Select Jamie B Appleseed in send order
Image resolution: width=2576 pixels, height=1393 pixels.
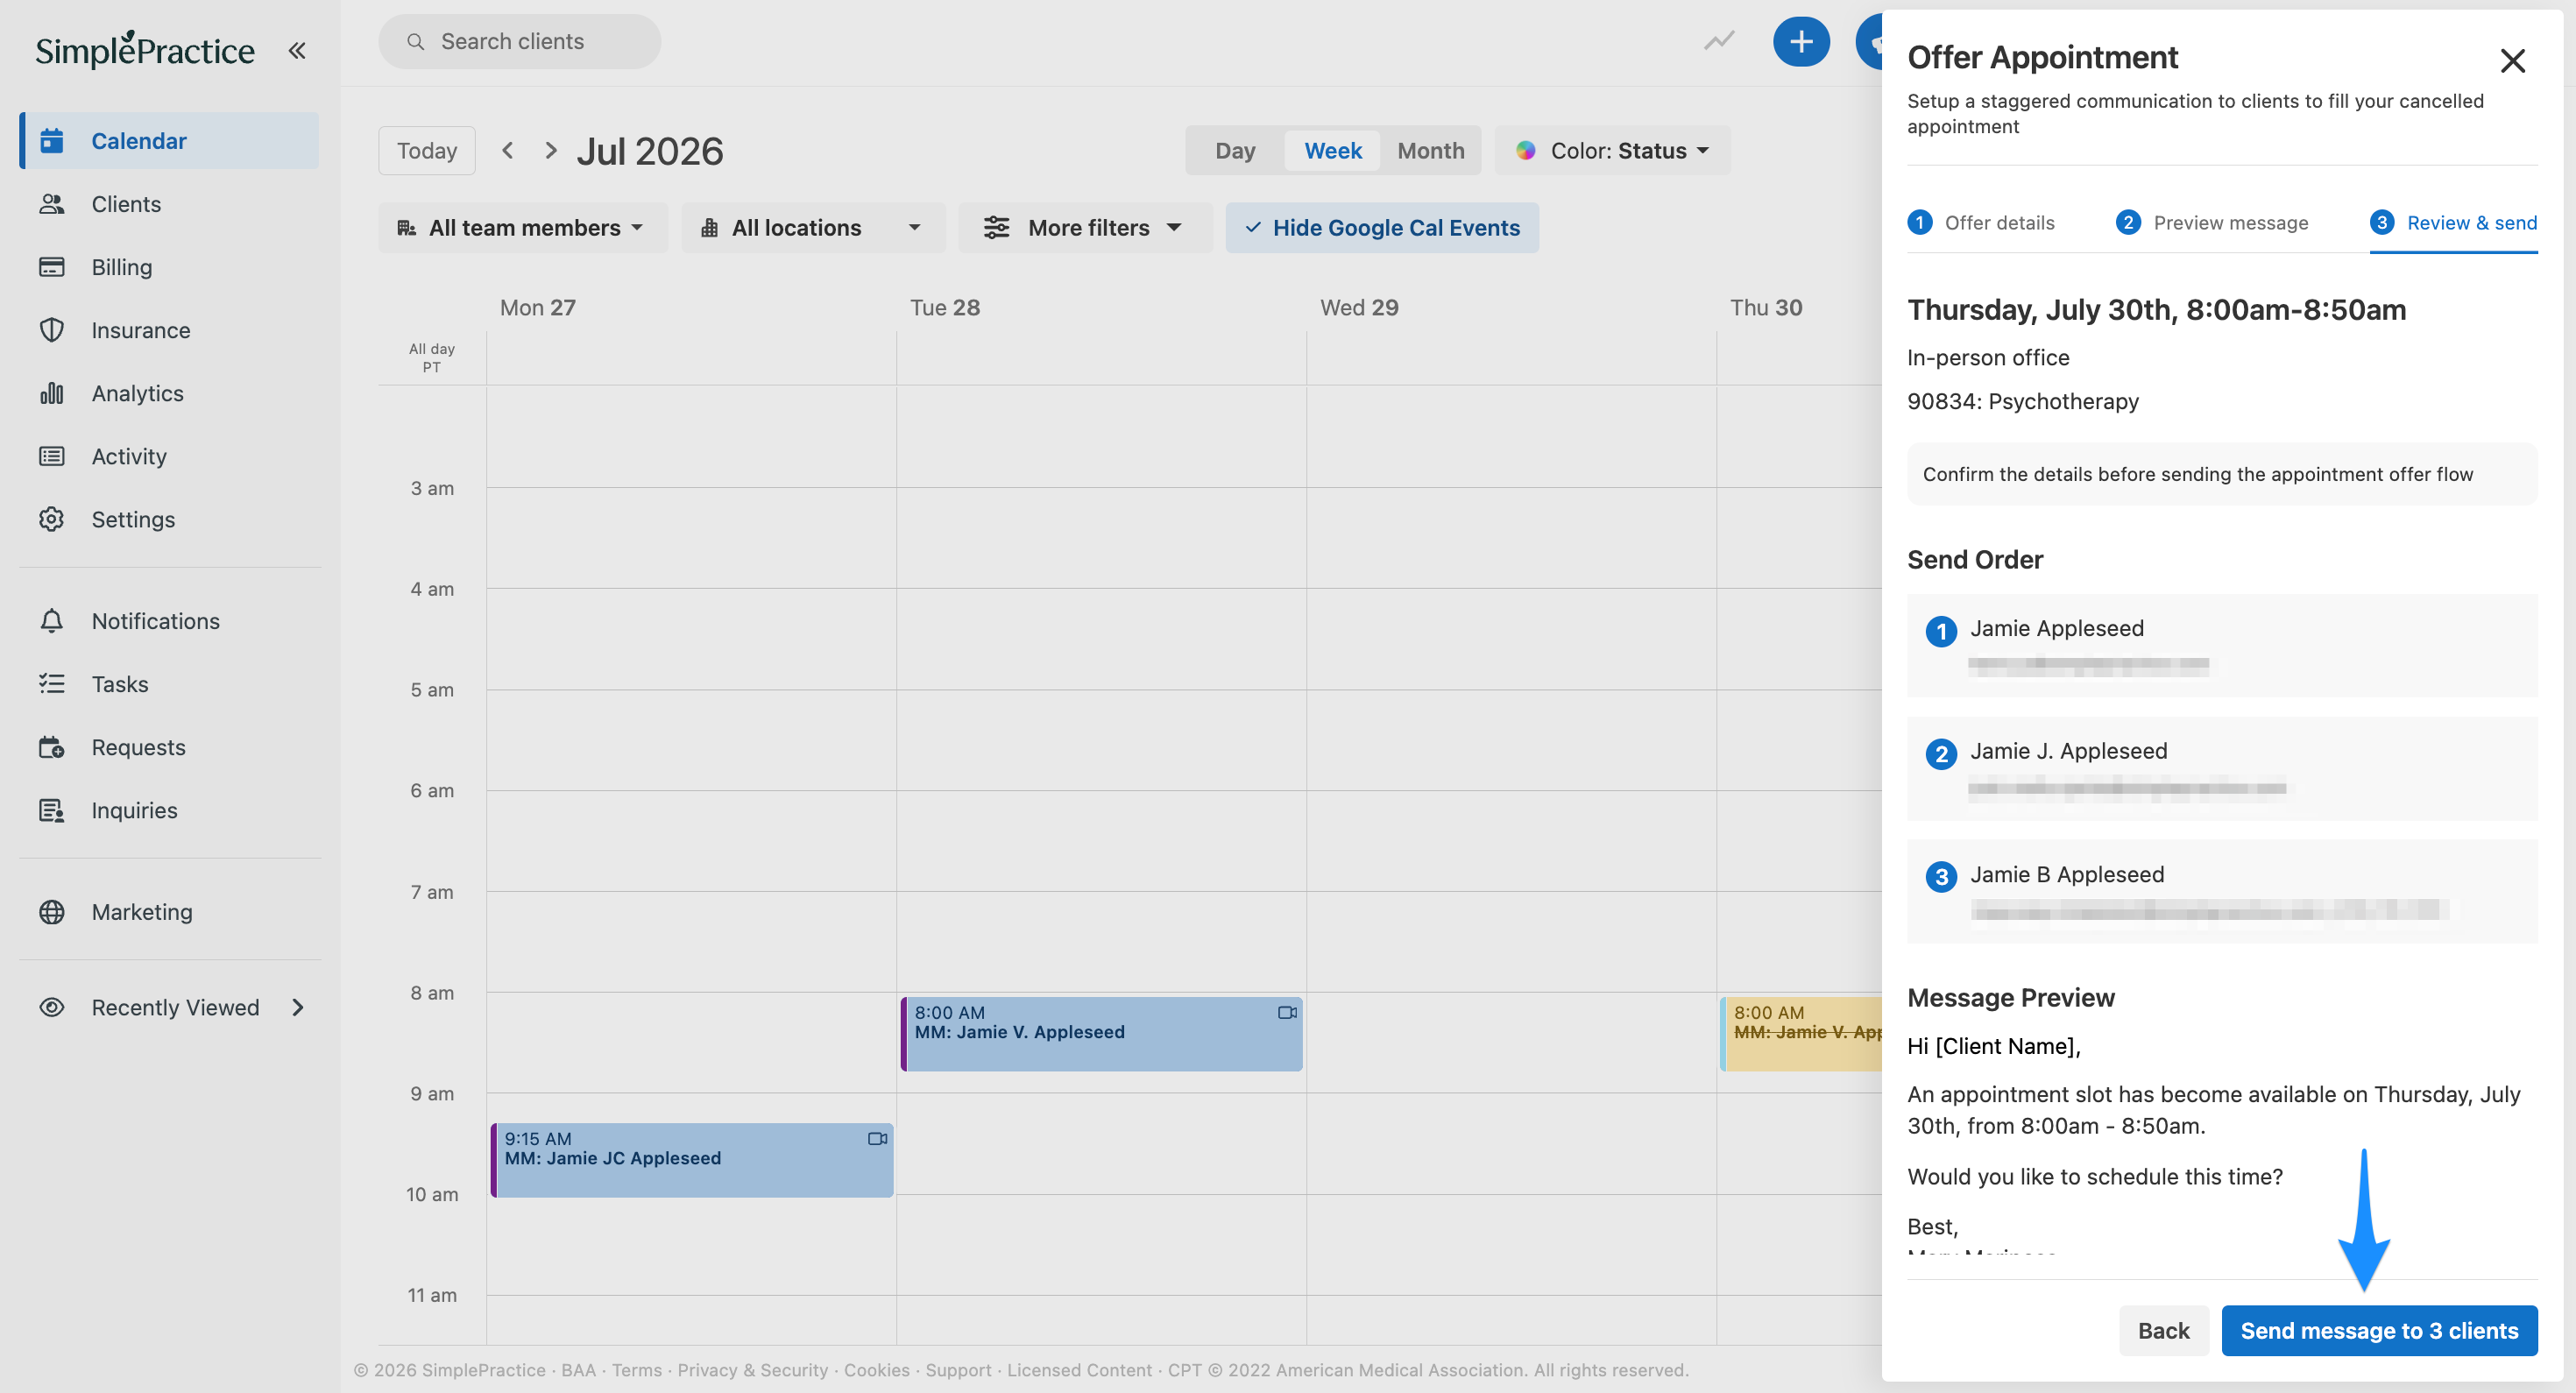coord(2222,891)
